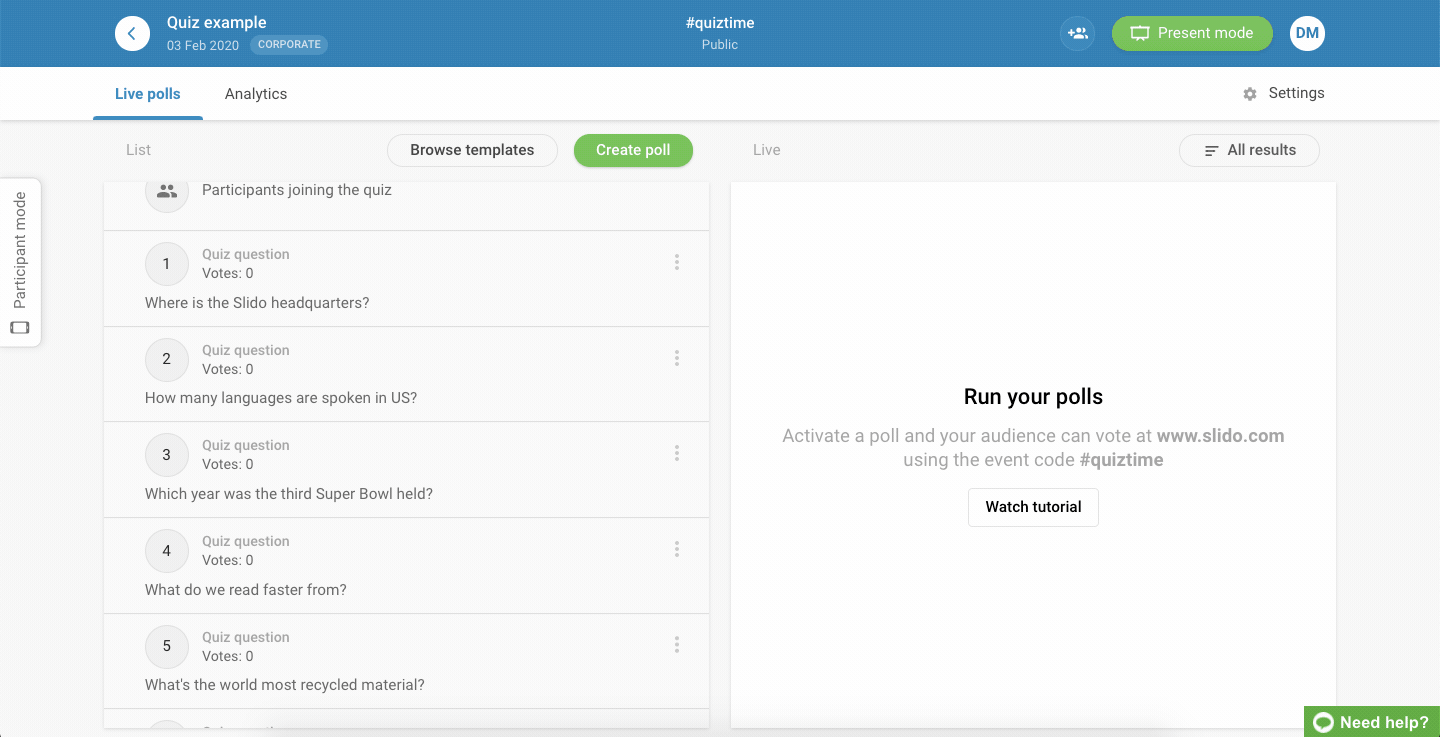
Task: Open options menu for read faster question
Action: click(677, 549)
